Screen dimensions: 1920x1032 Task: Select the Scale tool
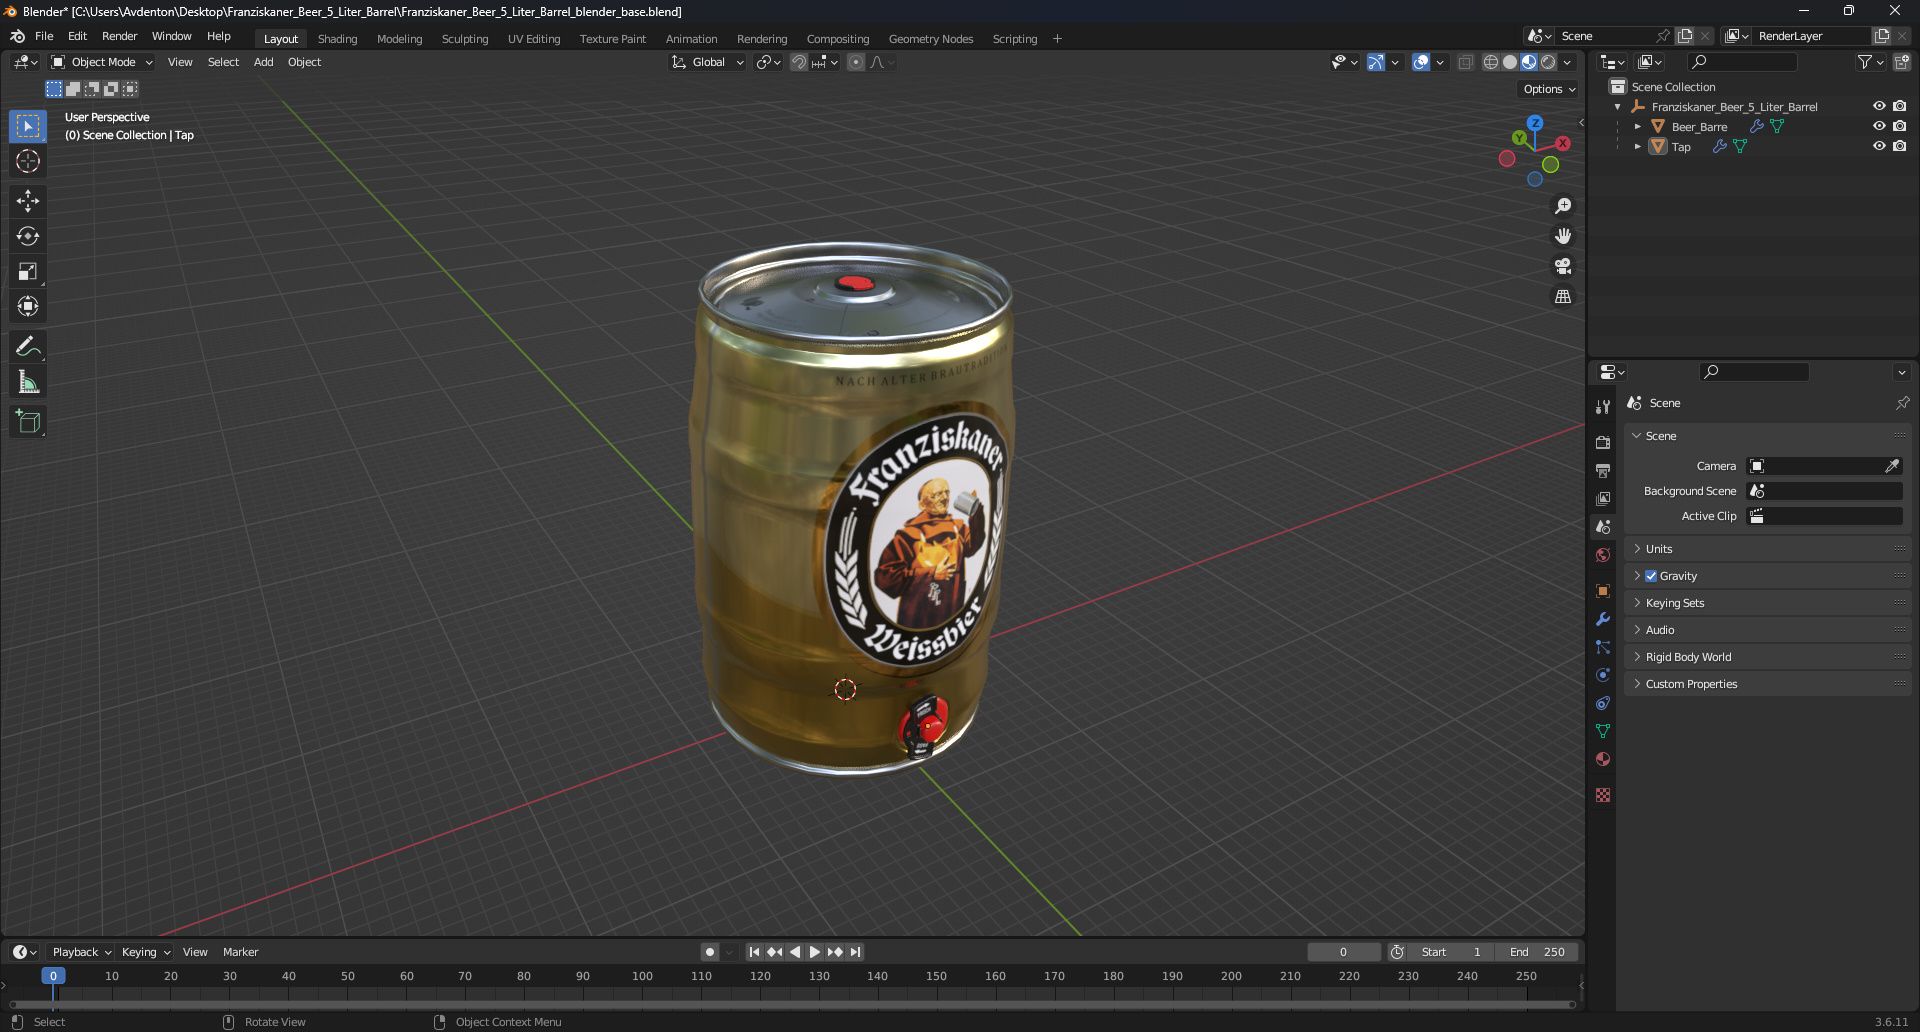(x=28, y=271)
